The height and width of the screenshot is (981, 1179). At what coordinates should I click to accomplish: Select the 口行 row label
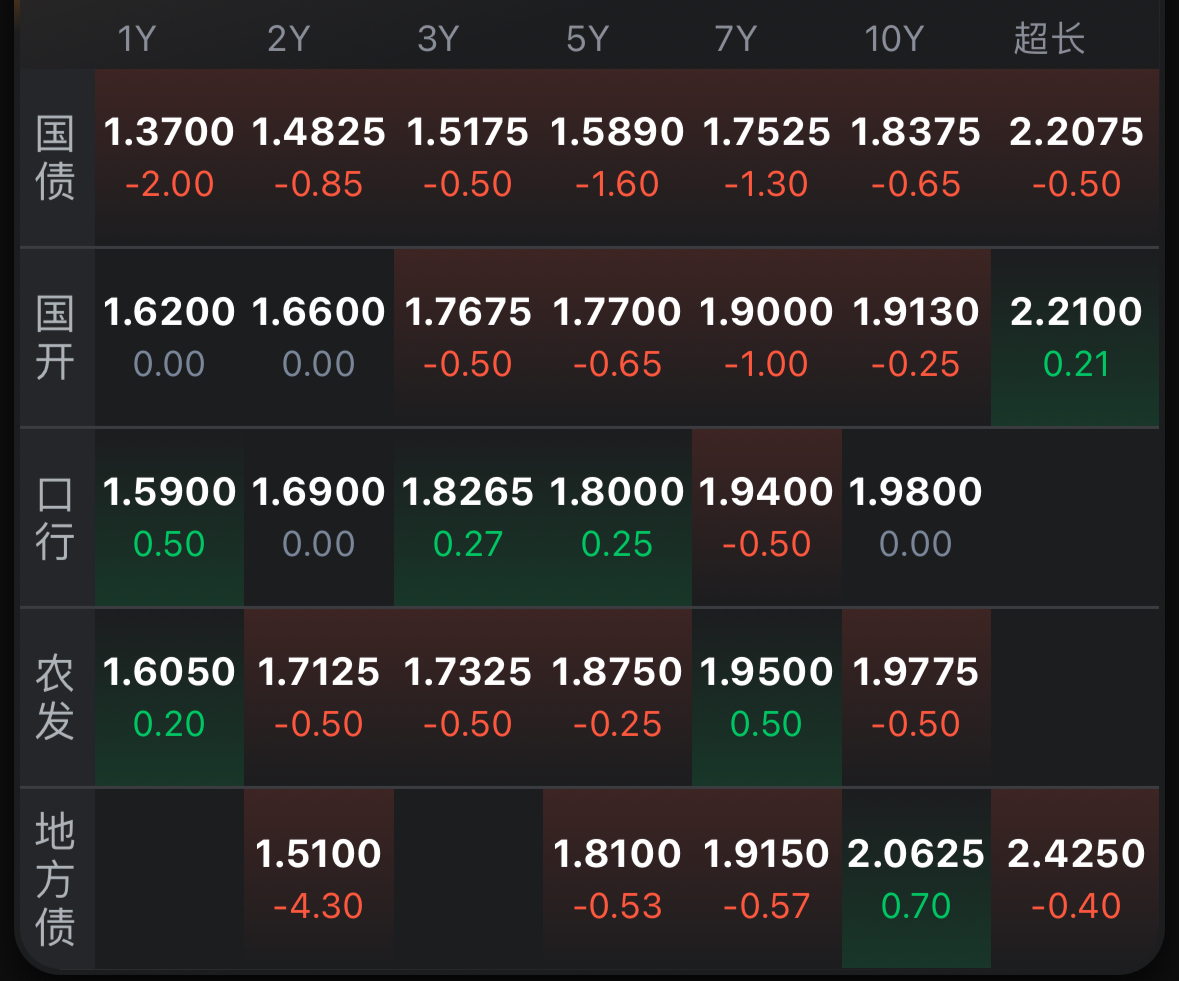click(x=56, y=517)
